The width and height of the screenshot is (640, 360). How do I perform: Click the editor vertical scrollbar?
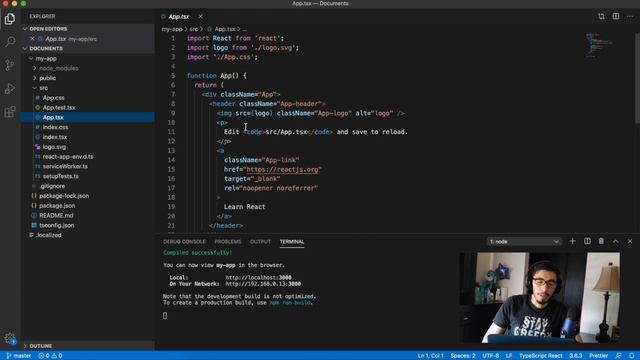638,78
